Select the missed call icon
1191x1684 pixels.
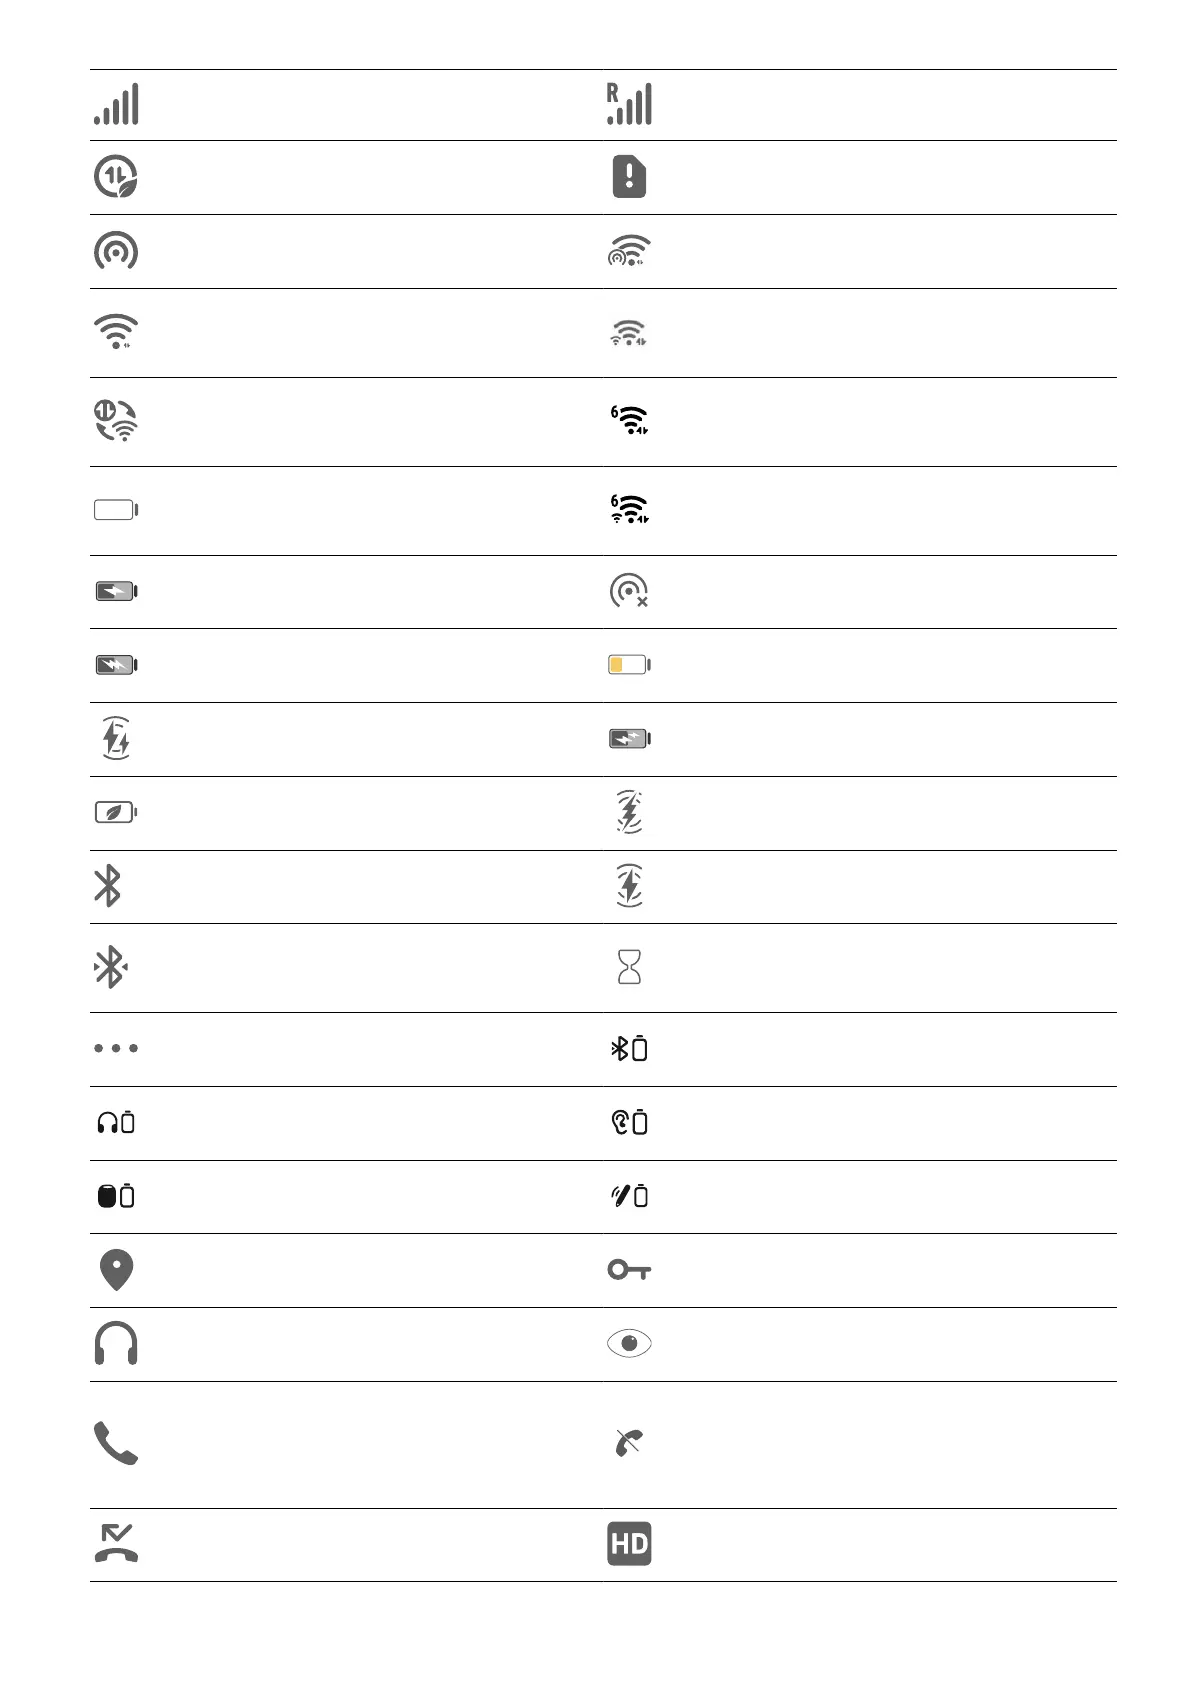[116, 1543]
